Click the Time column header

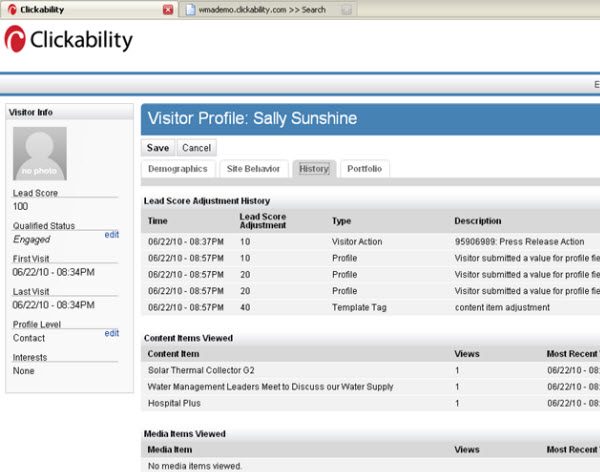coord(158,221)
